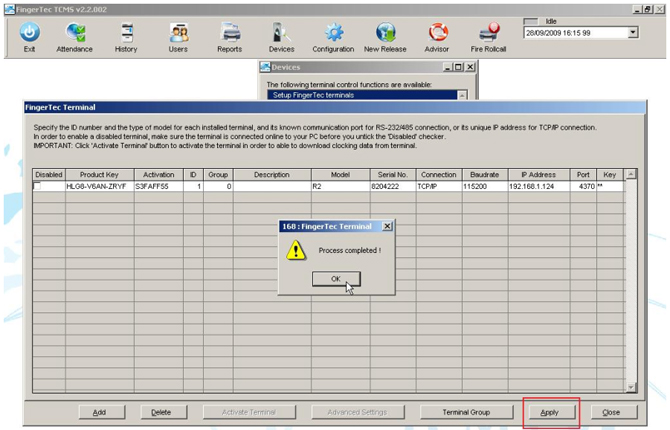This screenshot has height=430, width=670.
Task: Check New Release globe icon
Action: 385,33
